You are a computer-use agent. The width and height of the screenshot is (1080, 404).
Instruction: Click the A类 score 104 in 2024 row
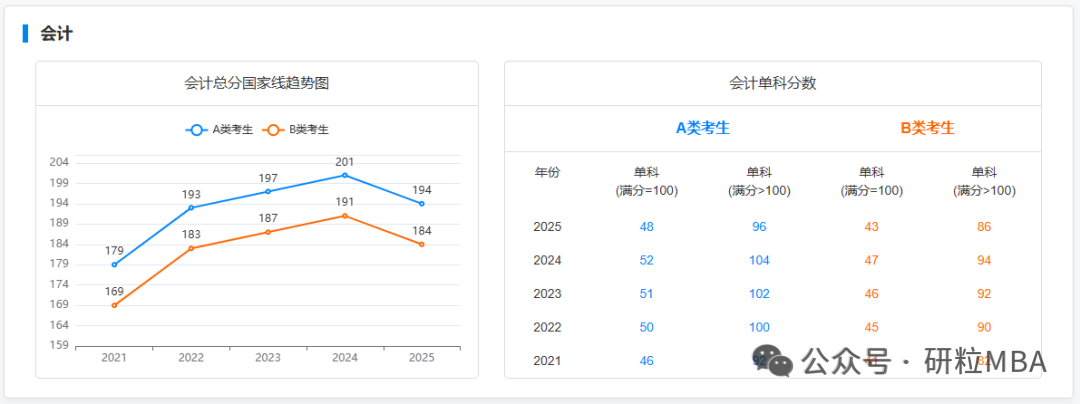pyautogui.click(x=759, y=260)
